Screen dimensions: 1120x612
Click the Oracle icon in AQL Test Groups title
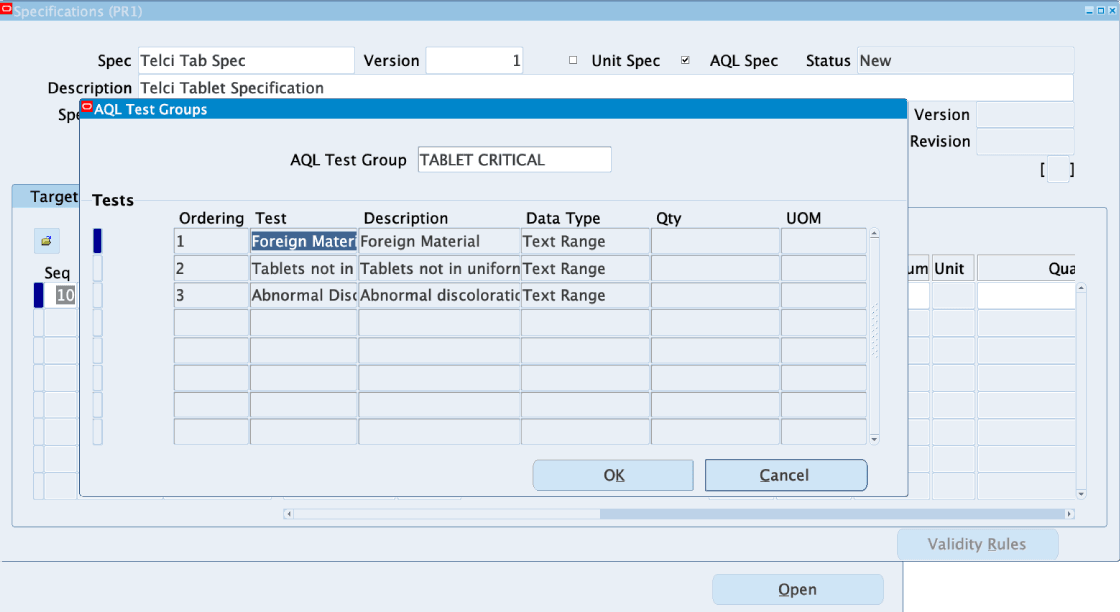(87, 108)
